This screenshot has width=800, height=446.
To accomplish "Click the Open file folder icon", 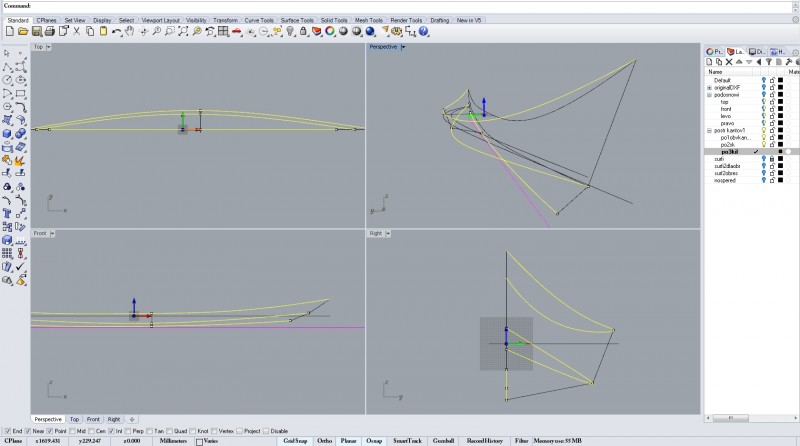I will pos(21,31).
